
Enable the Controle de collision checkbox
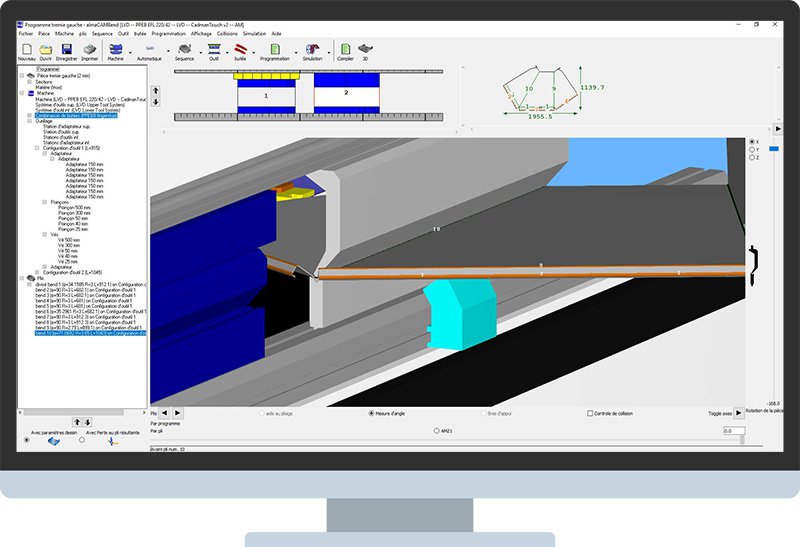click(x=589, y=413)
